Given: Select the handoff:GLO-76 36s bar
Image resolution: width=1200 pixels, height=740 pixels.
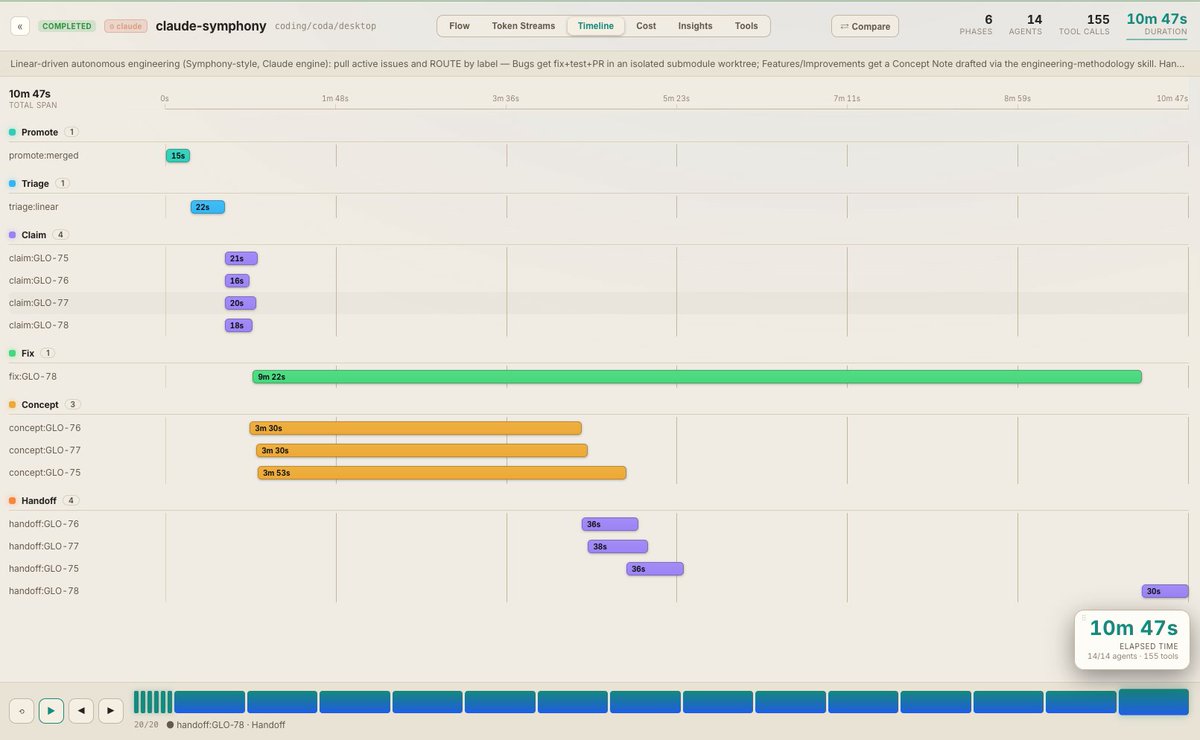Looking at the screenshot, I should click(x=610, y=524).
